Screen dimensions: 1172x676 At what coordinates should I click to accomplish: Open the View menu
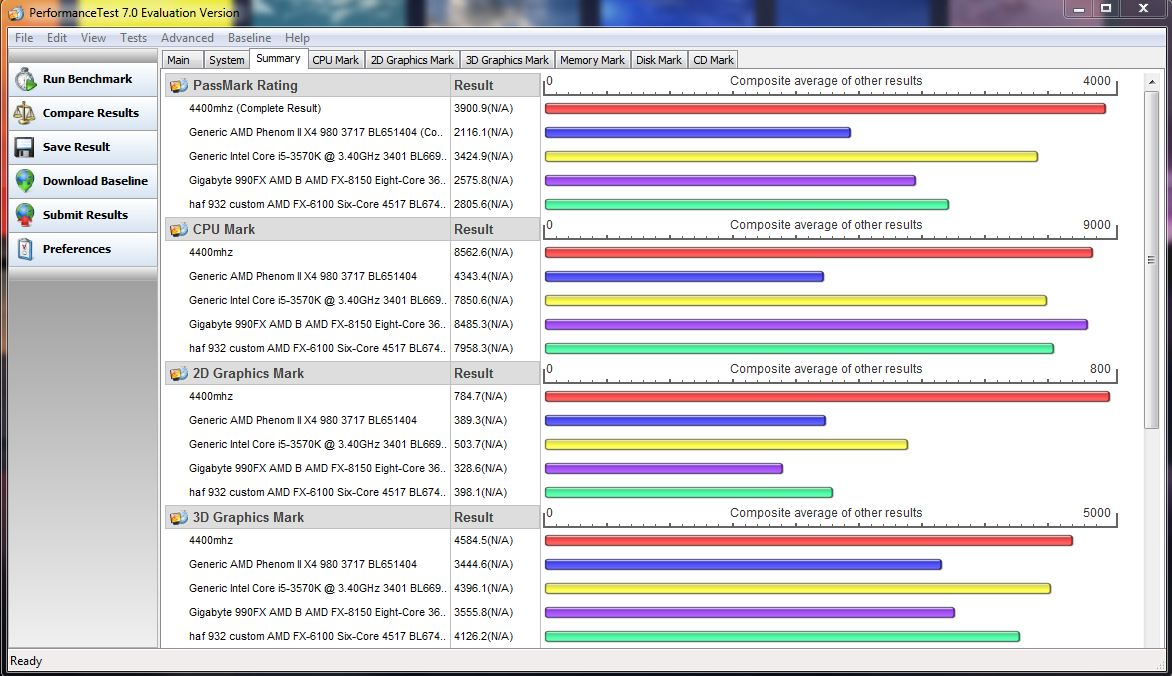pyautogui.click(x=93, y=37)
